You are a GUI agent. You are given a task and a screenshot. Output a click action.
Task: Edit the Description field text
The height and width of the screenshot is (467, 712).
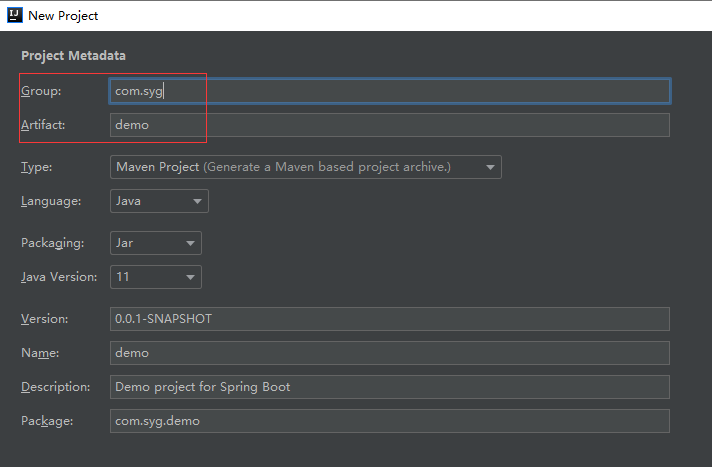point(390,387)
